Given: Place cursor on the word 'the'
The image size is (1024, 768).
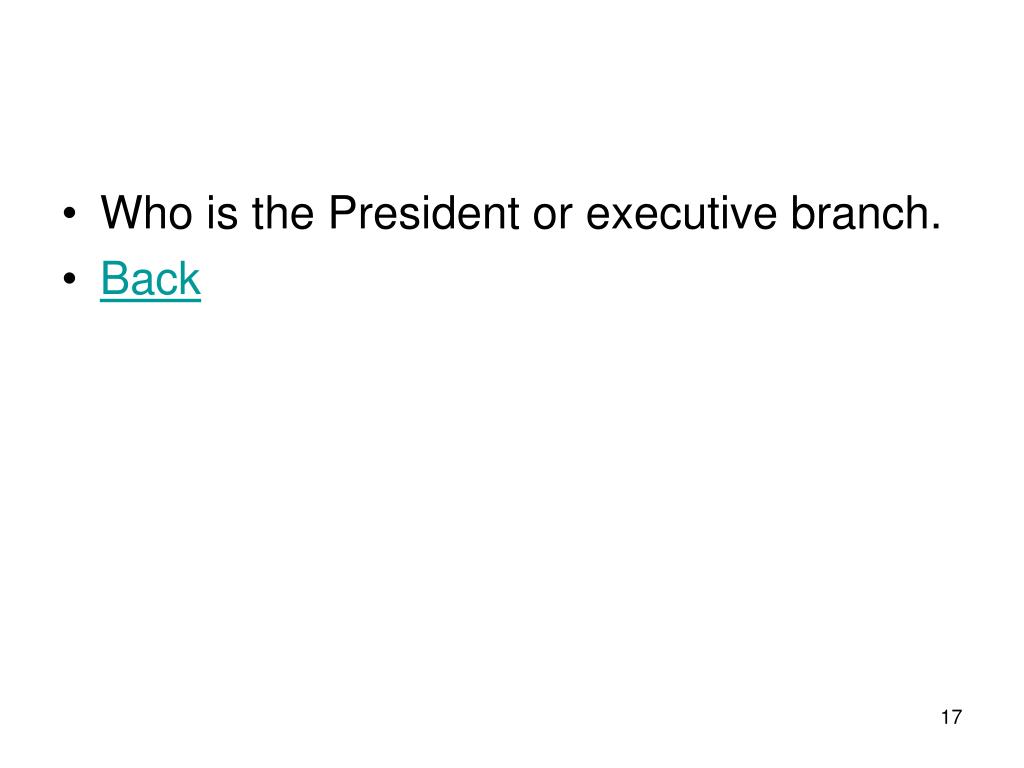Looking at the screenshot, I should coord(282,212).
